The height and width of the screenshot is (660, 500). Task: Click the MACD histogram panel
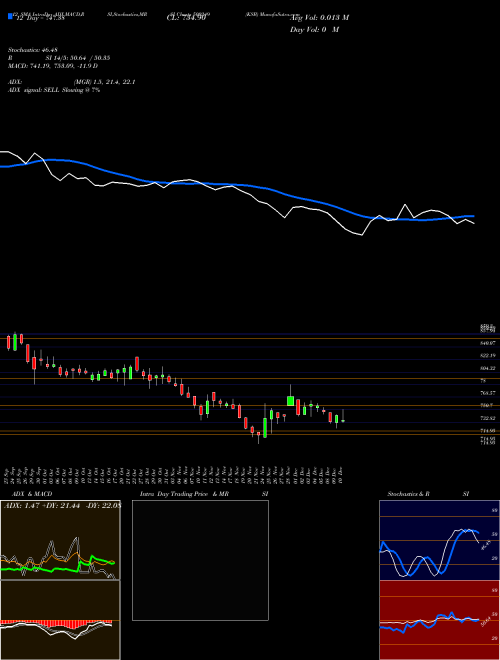(60, 620)
